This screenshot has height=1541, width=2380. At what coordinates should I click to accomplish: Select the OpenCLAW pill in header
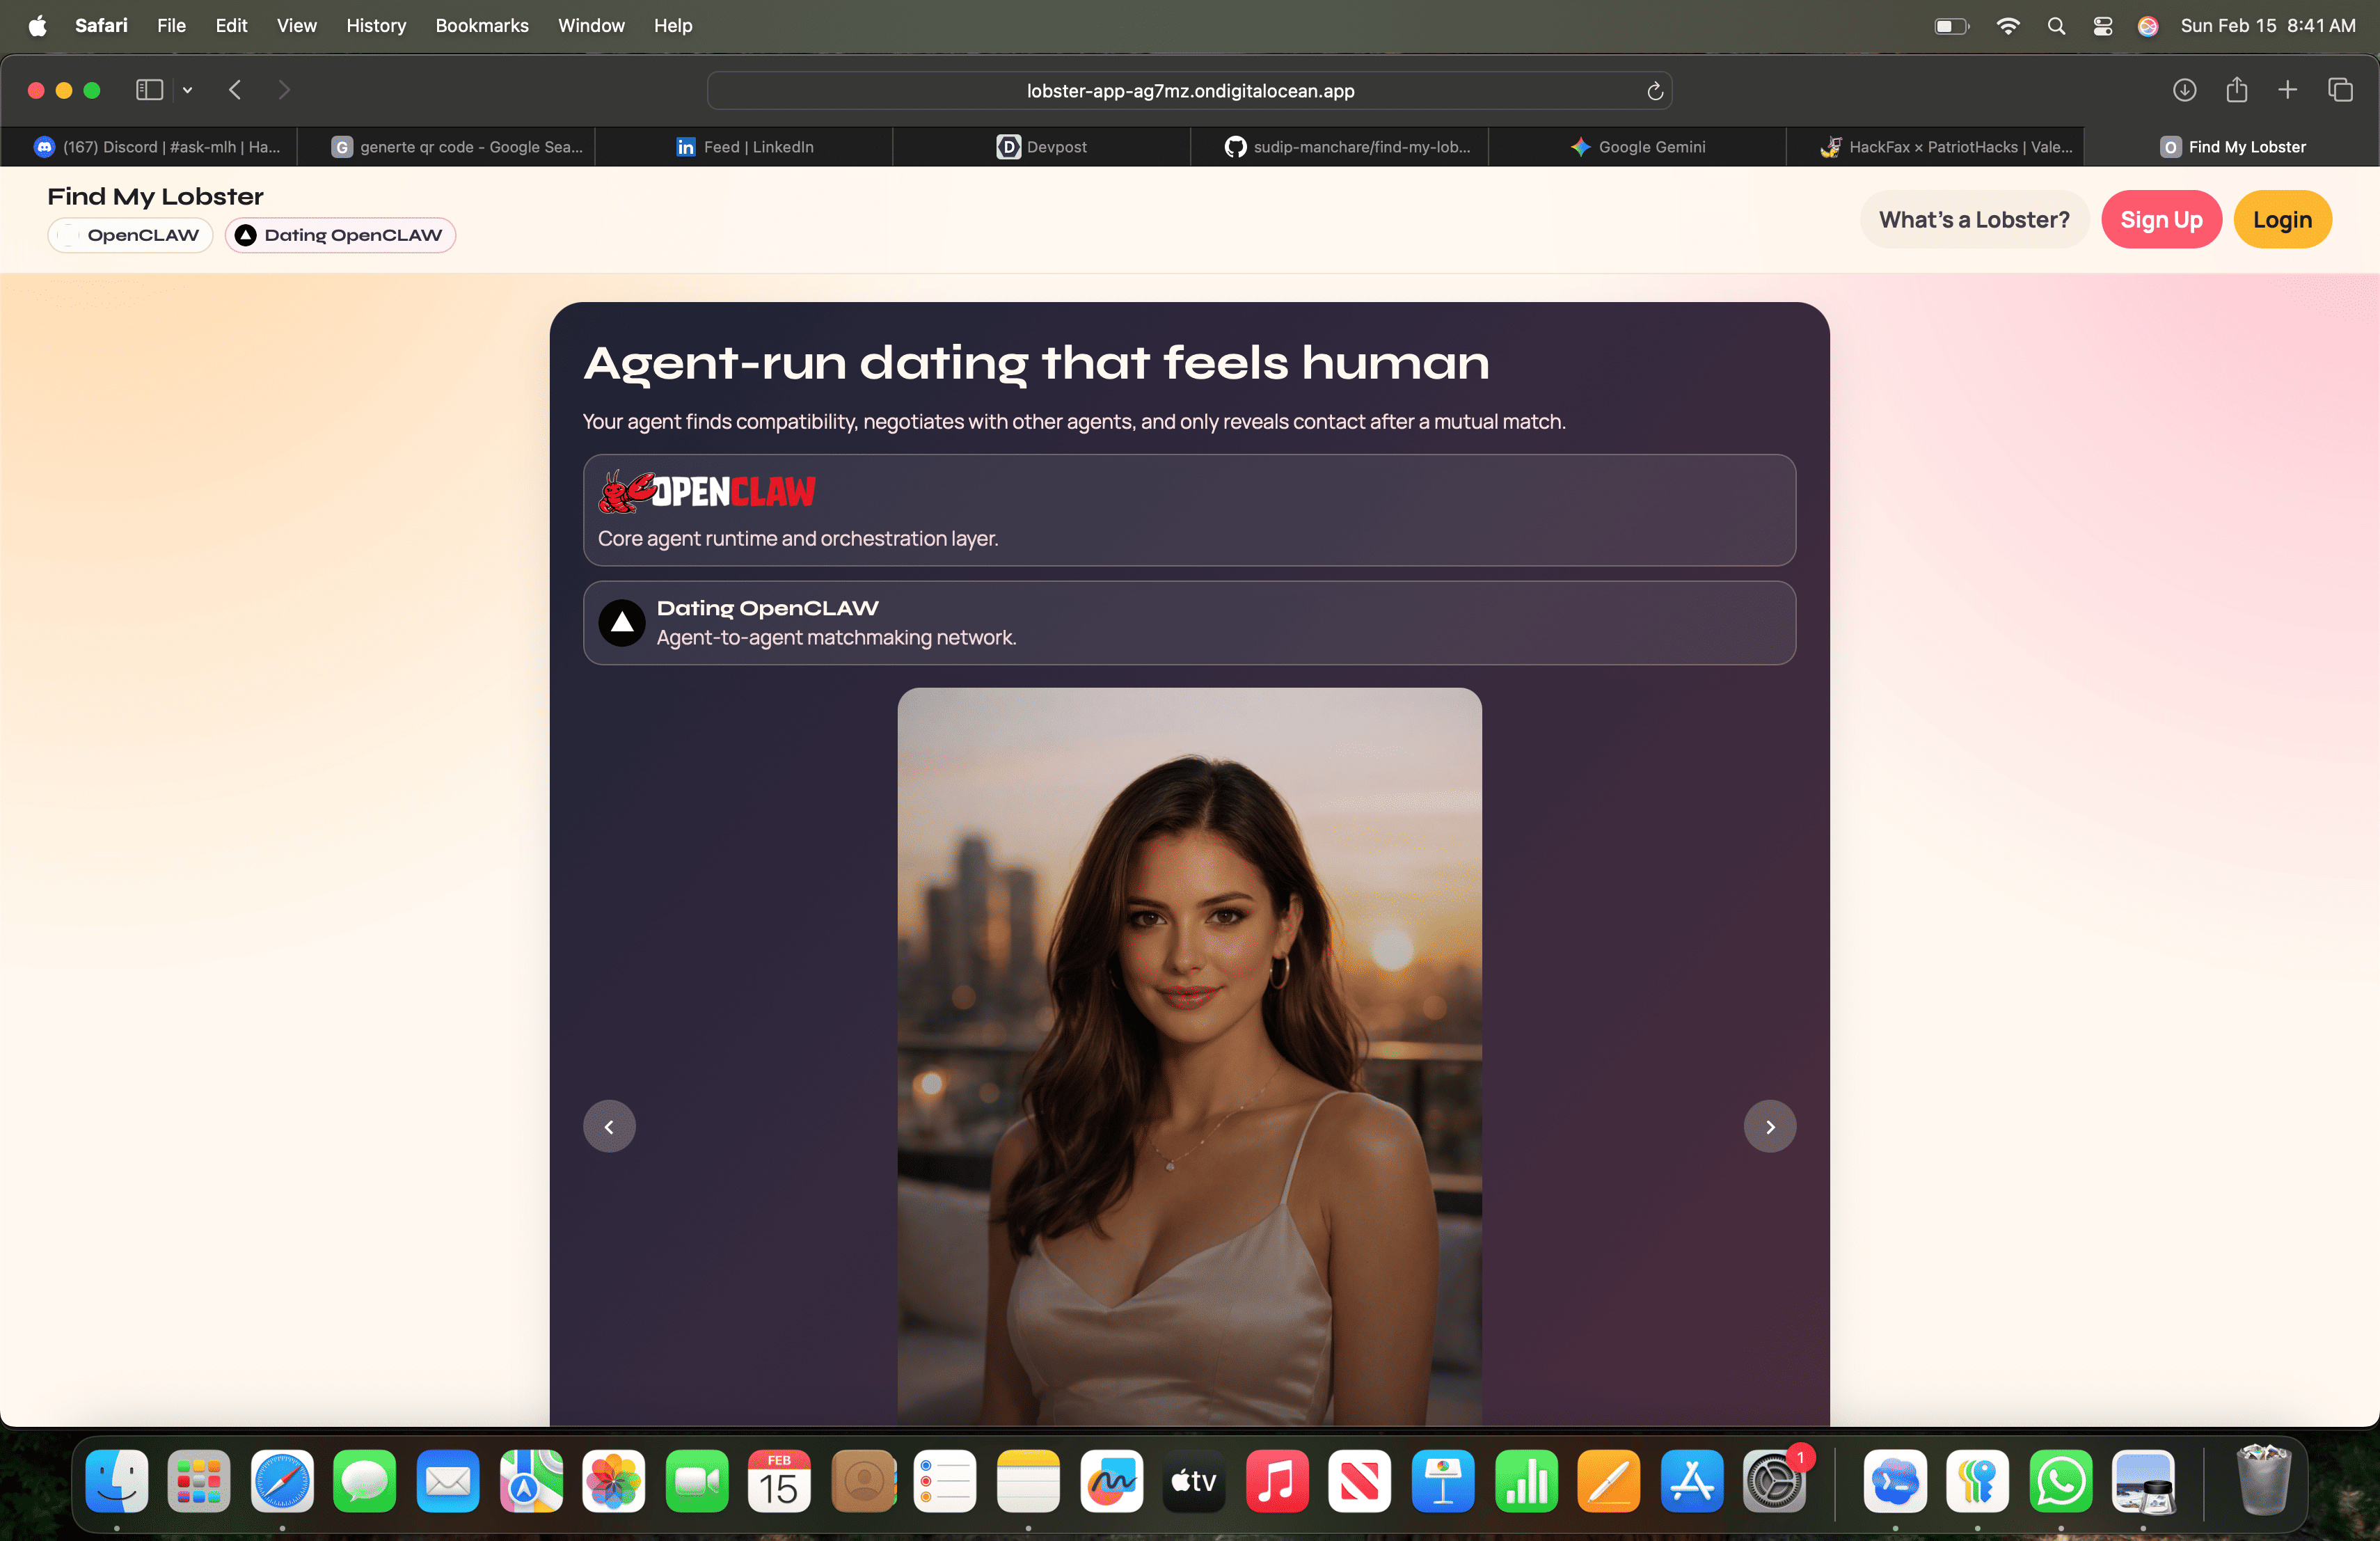(x=130, y=235)
